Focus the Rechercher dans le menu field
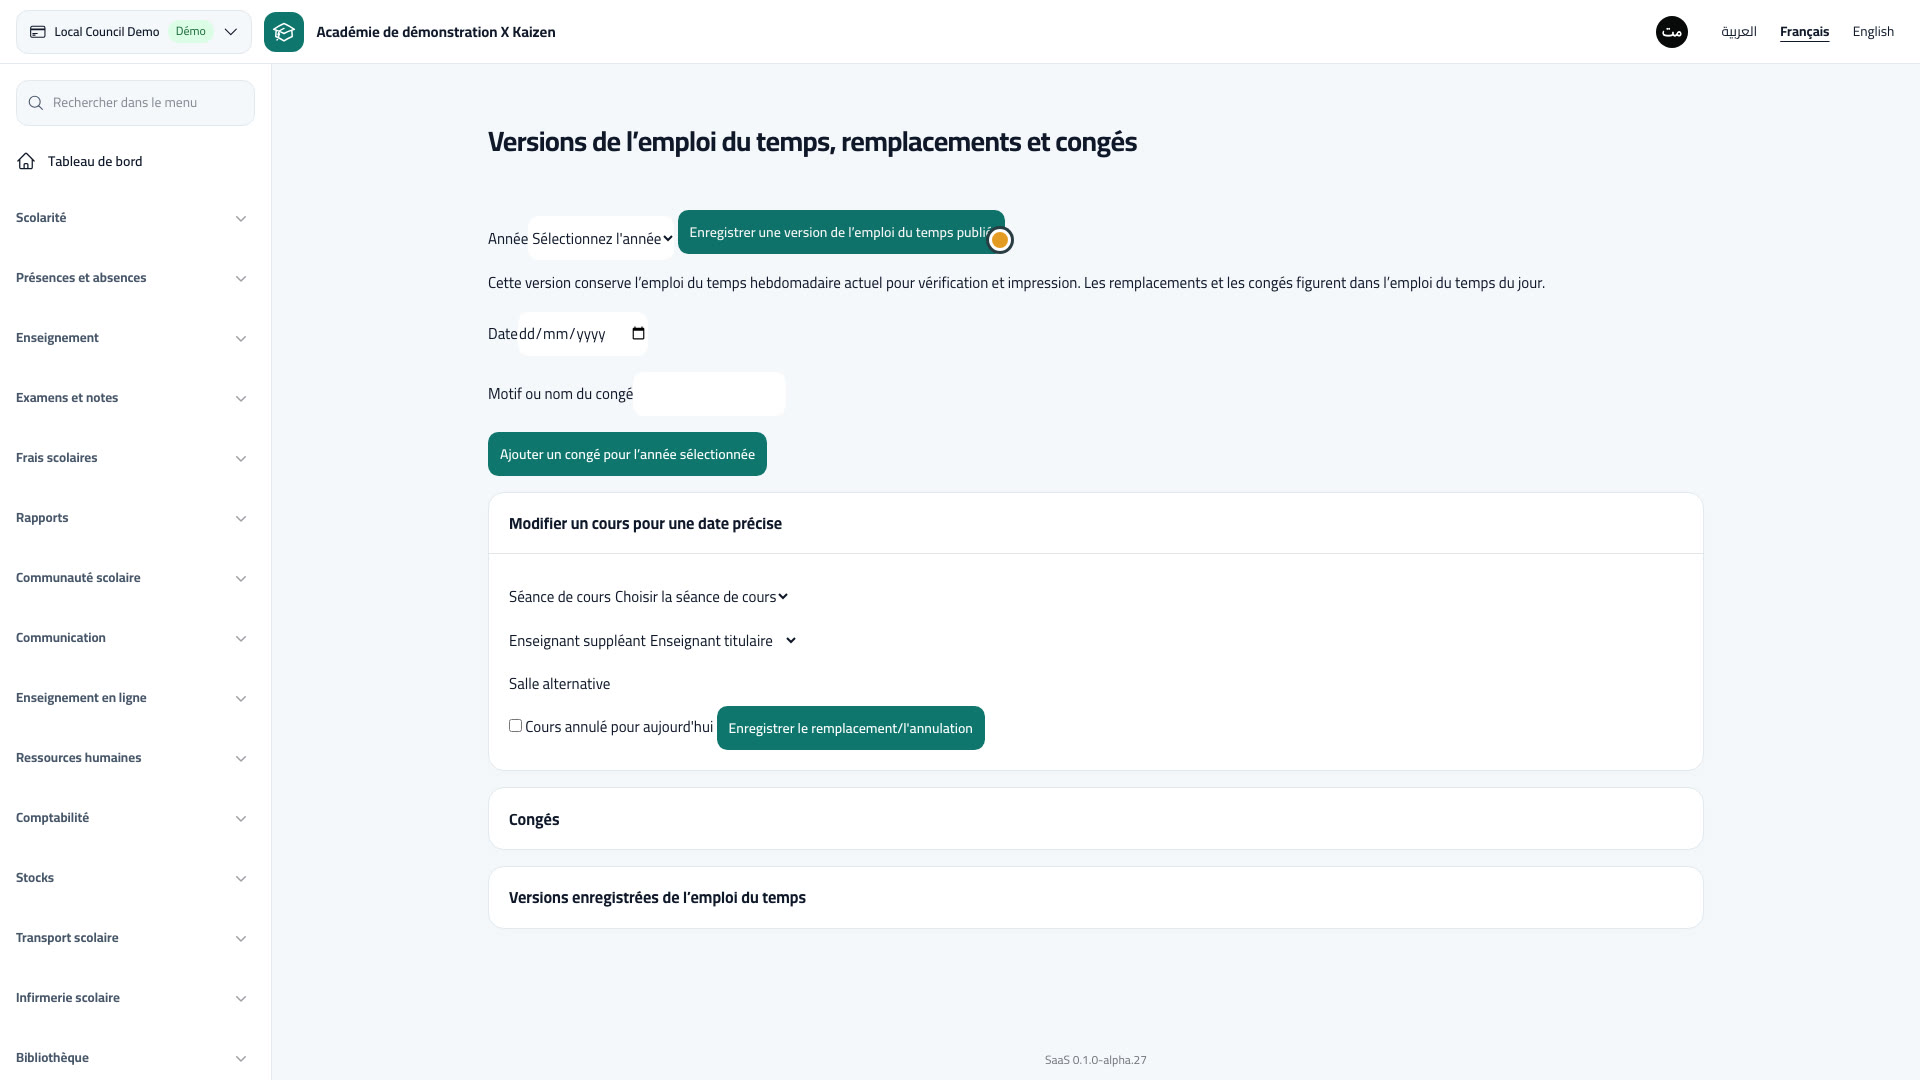The width and height of the screenshot is (1920, 1080). [135, 103]
